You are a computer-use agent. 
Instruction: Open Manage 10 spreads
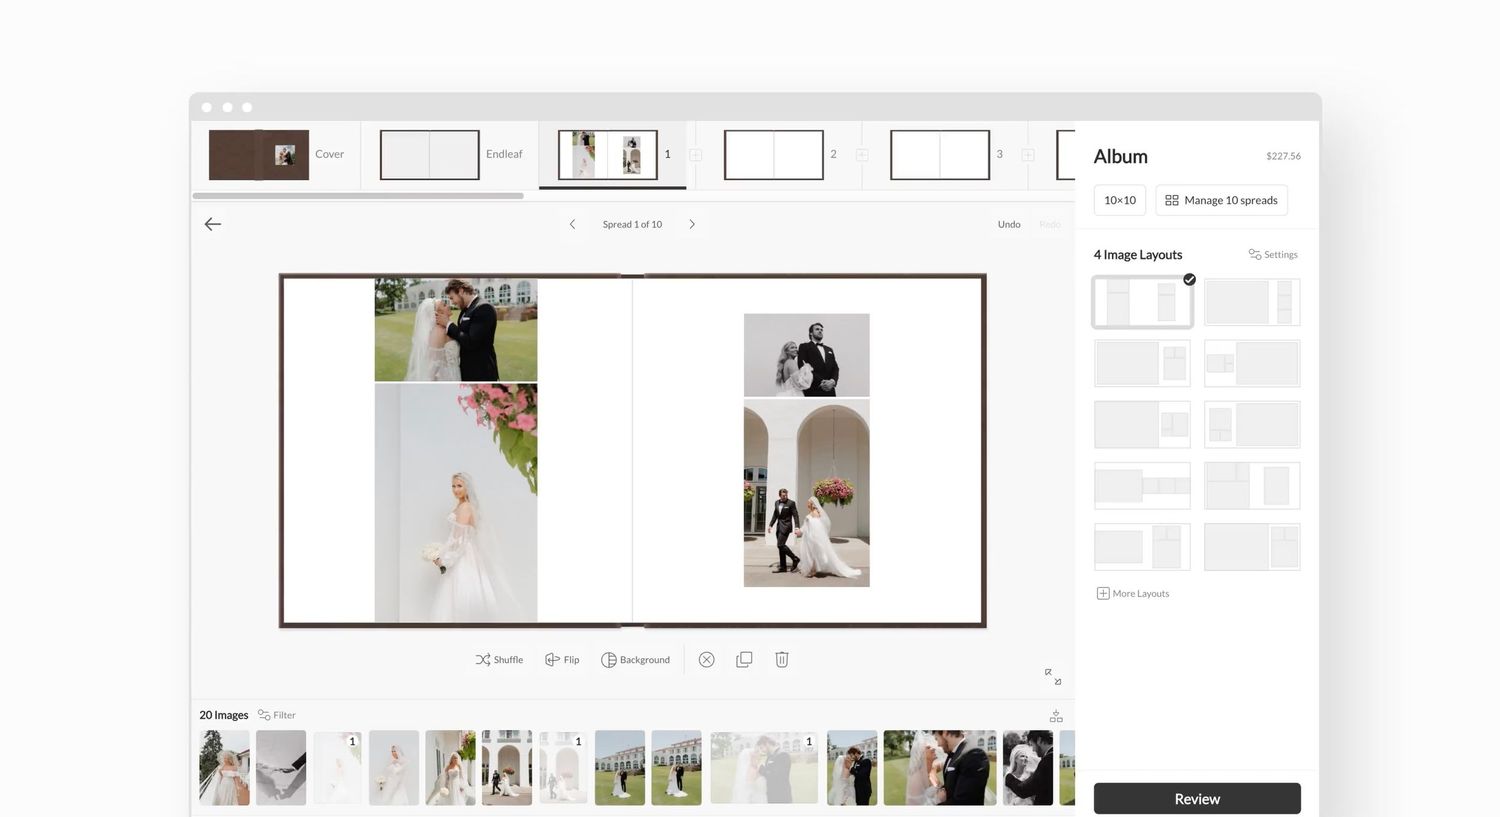[1221, 200]
